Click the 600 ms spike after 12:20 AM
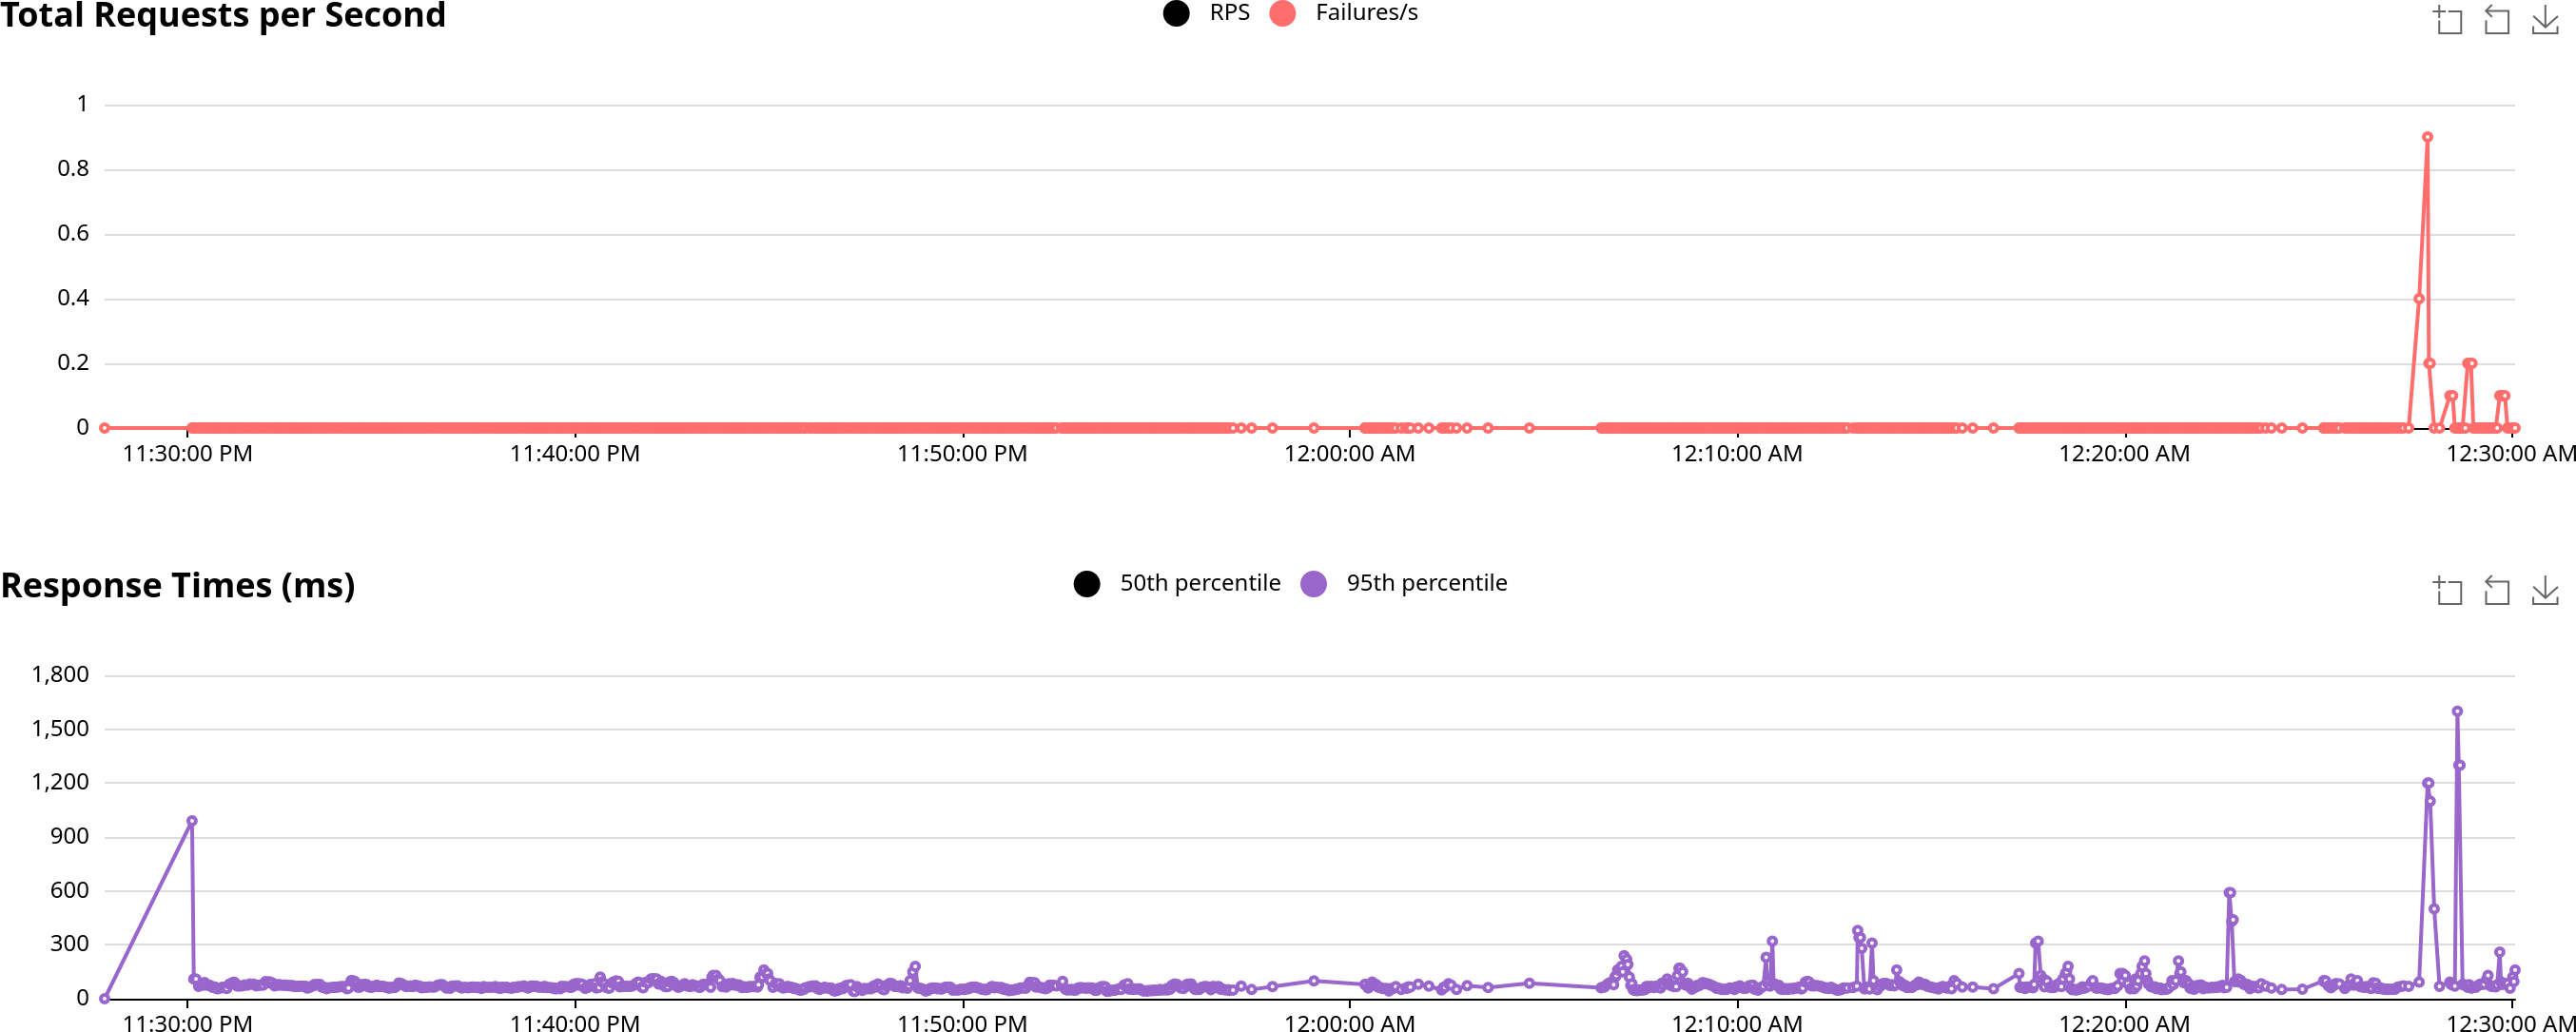Screen dimensions: 2576x1032 tap(2229, 893)
